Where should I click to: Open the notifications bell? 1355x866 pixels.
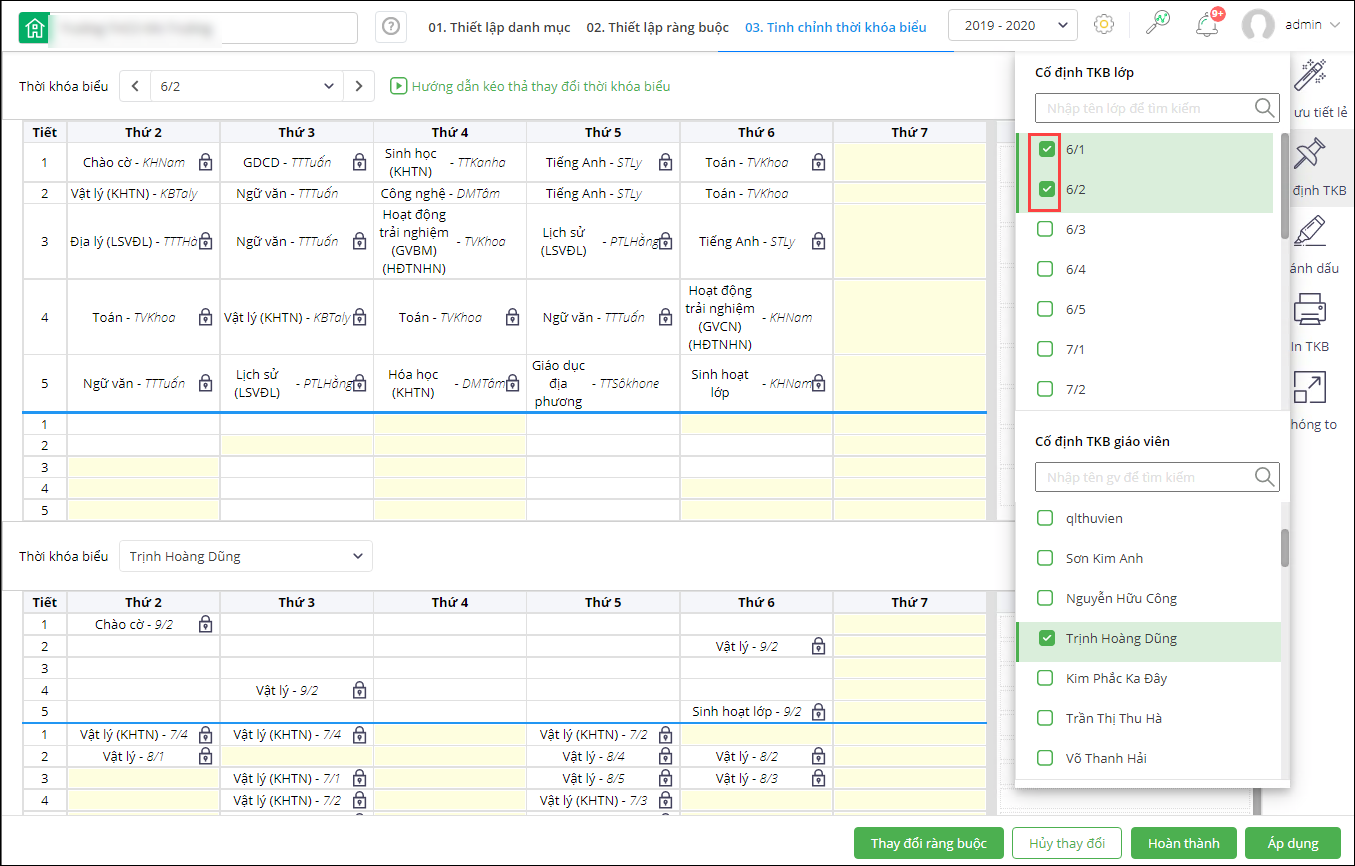click(x=1207, y=25)
